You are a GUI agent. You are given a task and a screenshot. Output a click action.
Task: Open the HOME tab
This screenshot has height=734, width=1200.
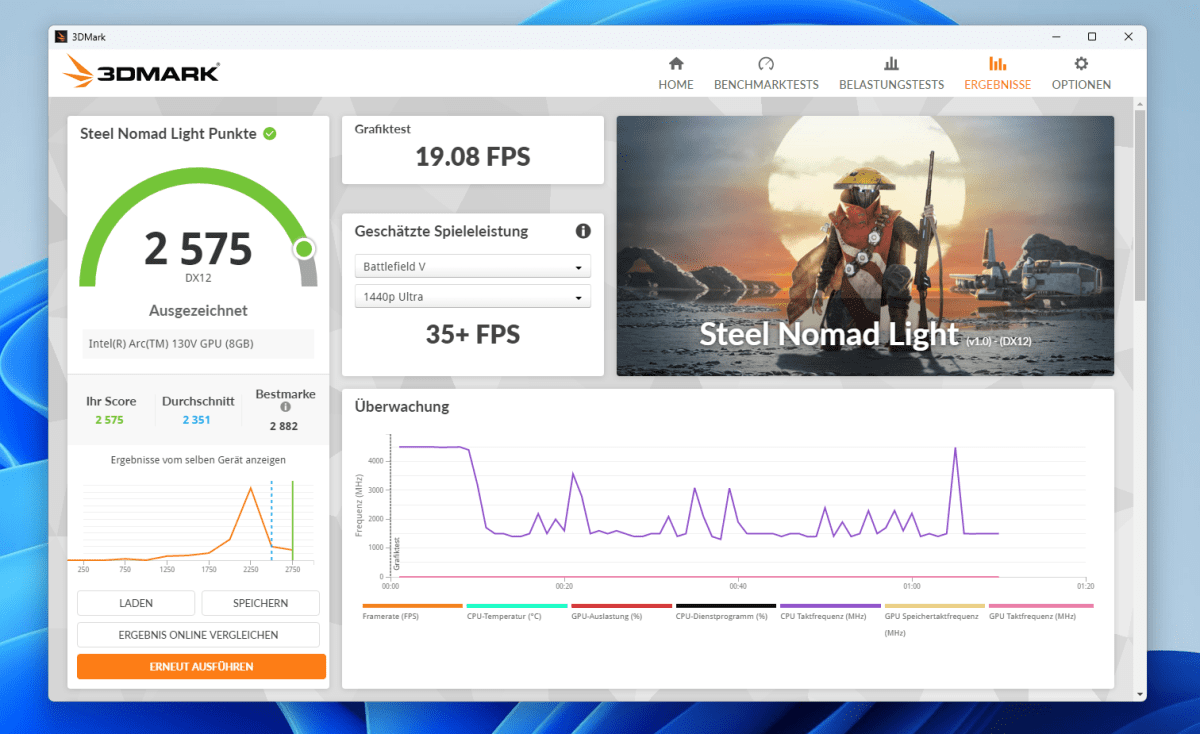click(676, 85)
